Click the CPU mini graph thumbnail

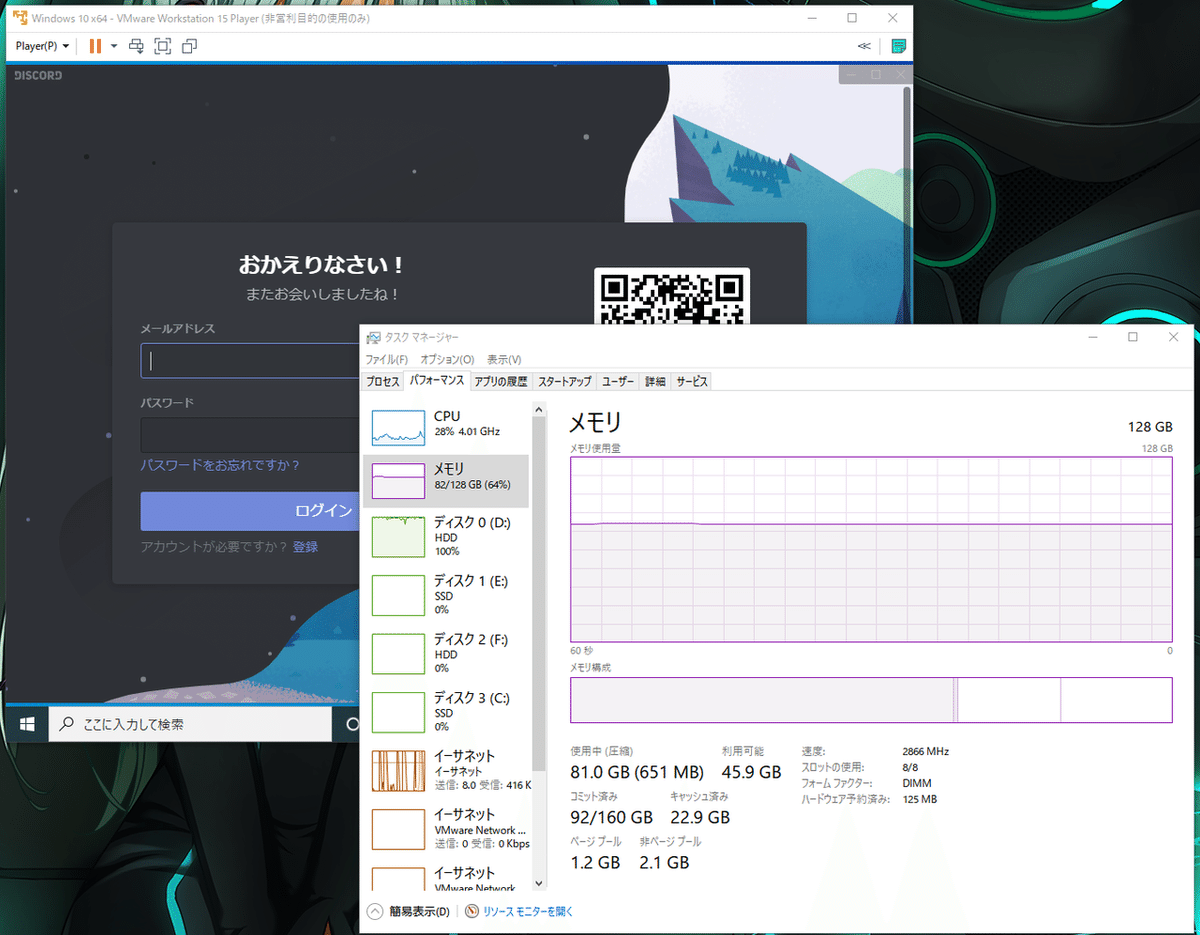click(398, 427)
